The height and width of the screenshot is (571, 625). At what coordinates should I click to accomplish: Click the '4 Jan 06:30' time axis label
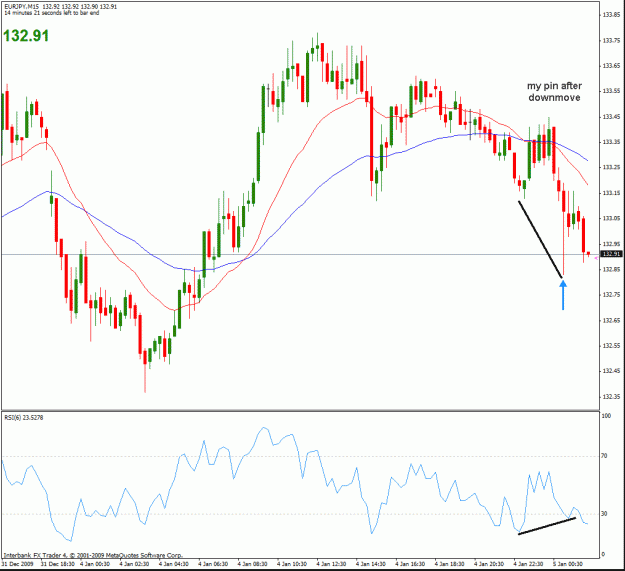click(x=213, y=564)
